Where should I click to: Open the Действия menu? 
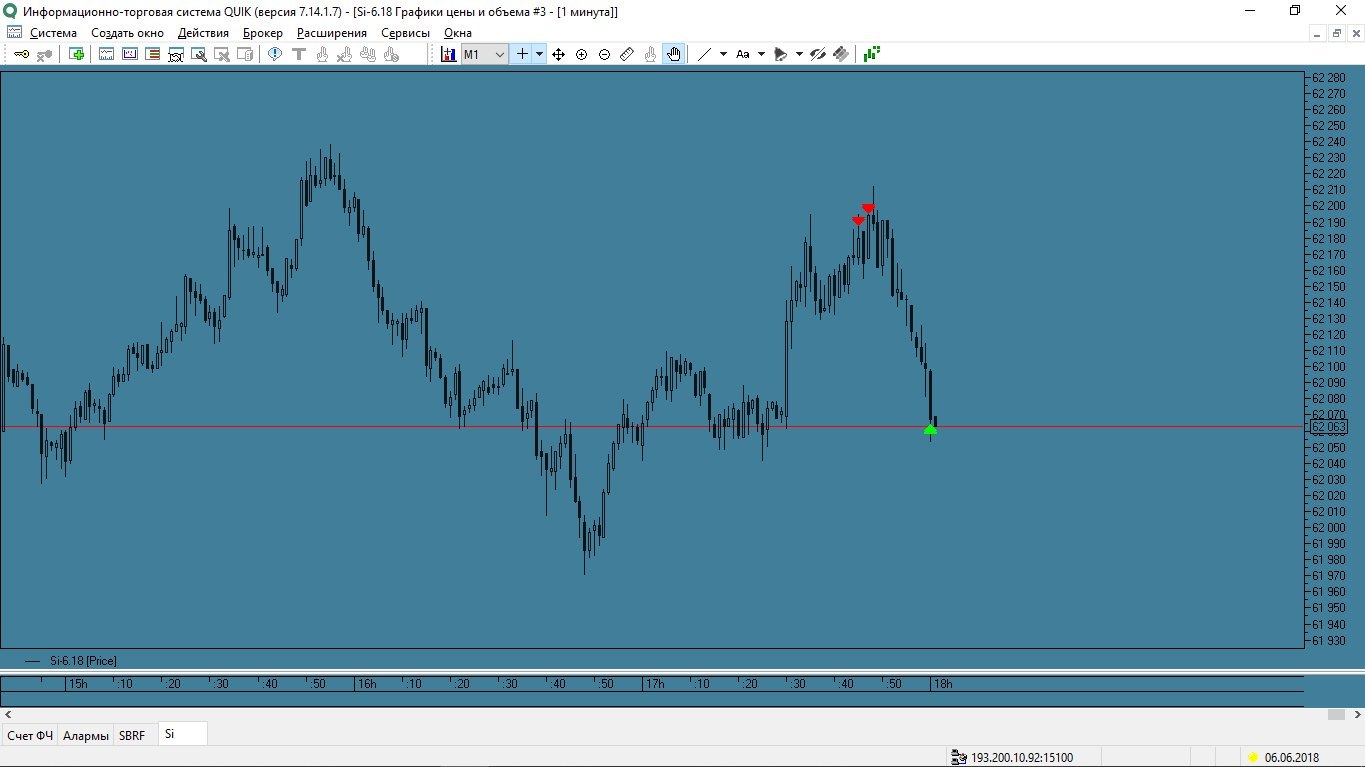(203, 33)
